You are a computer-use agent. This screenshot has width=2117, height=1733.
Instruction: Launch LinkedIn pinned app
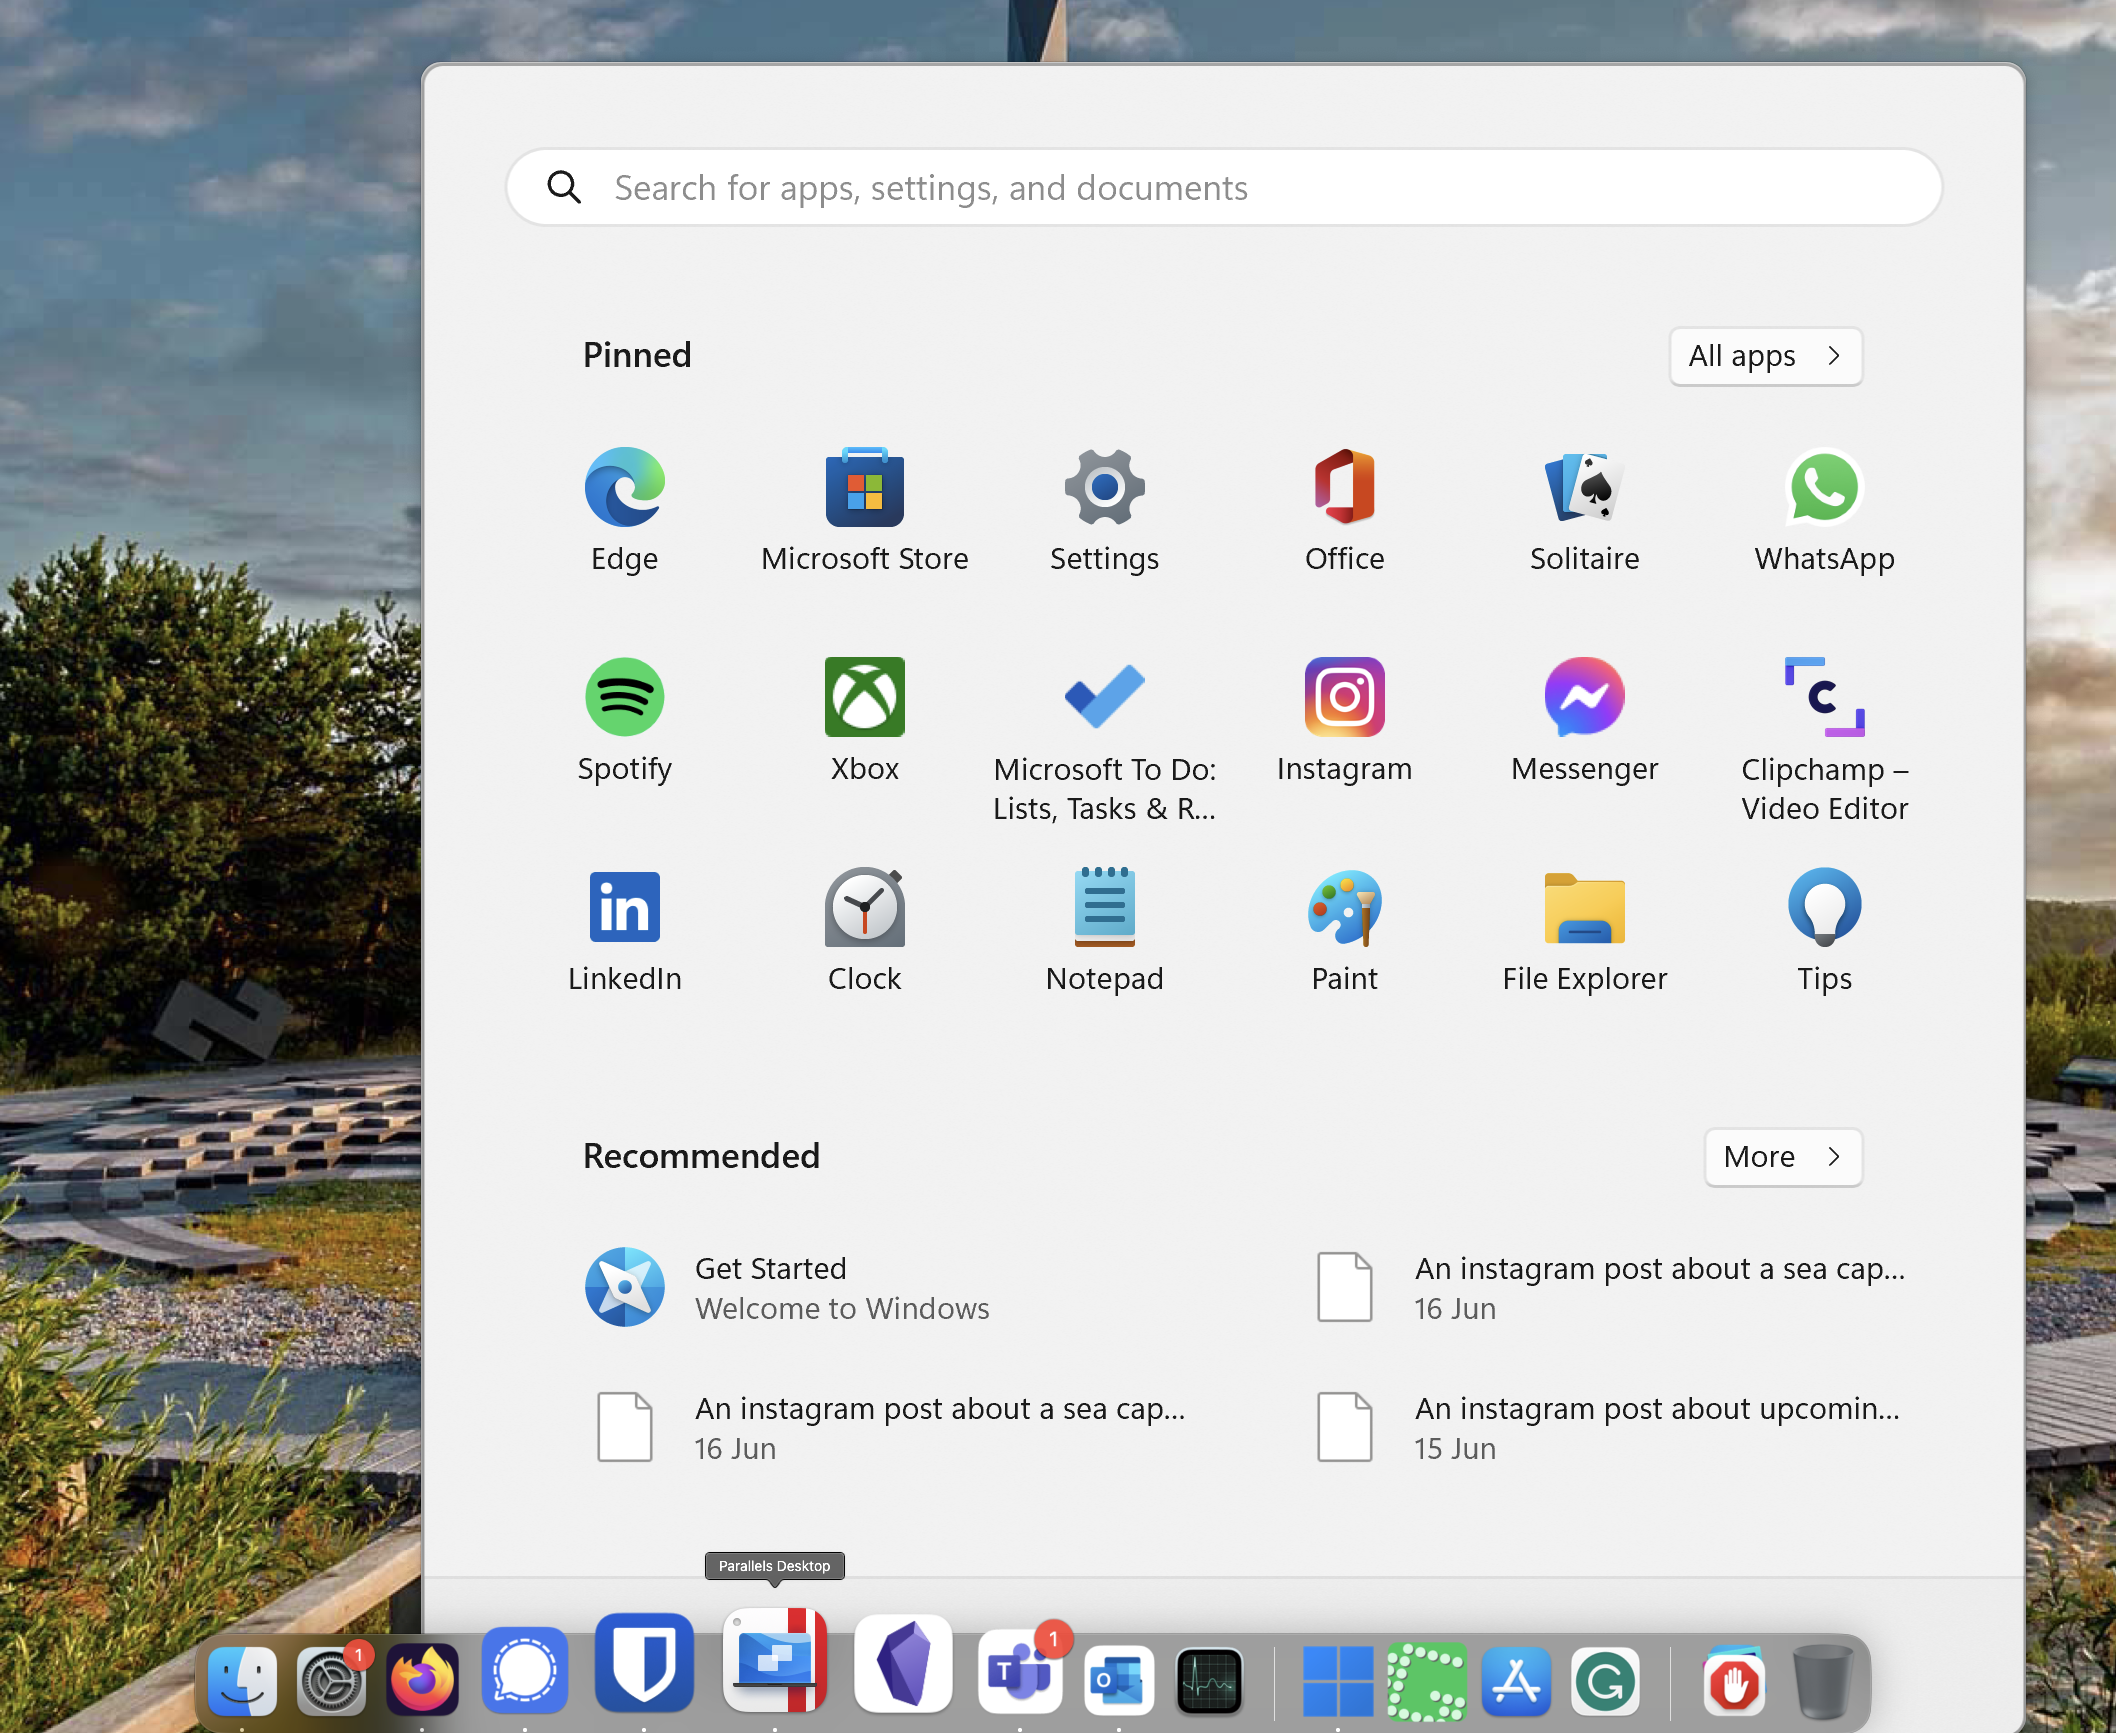point(625,930)
